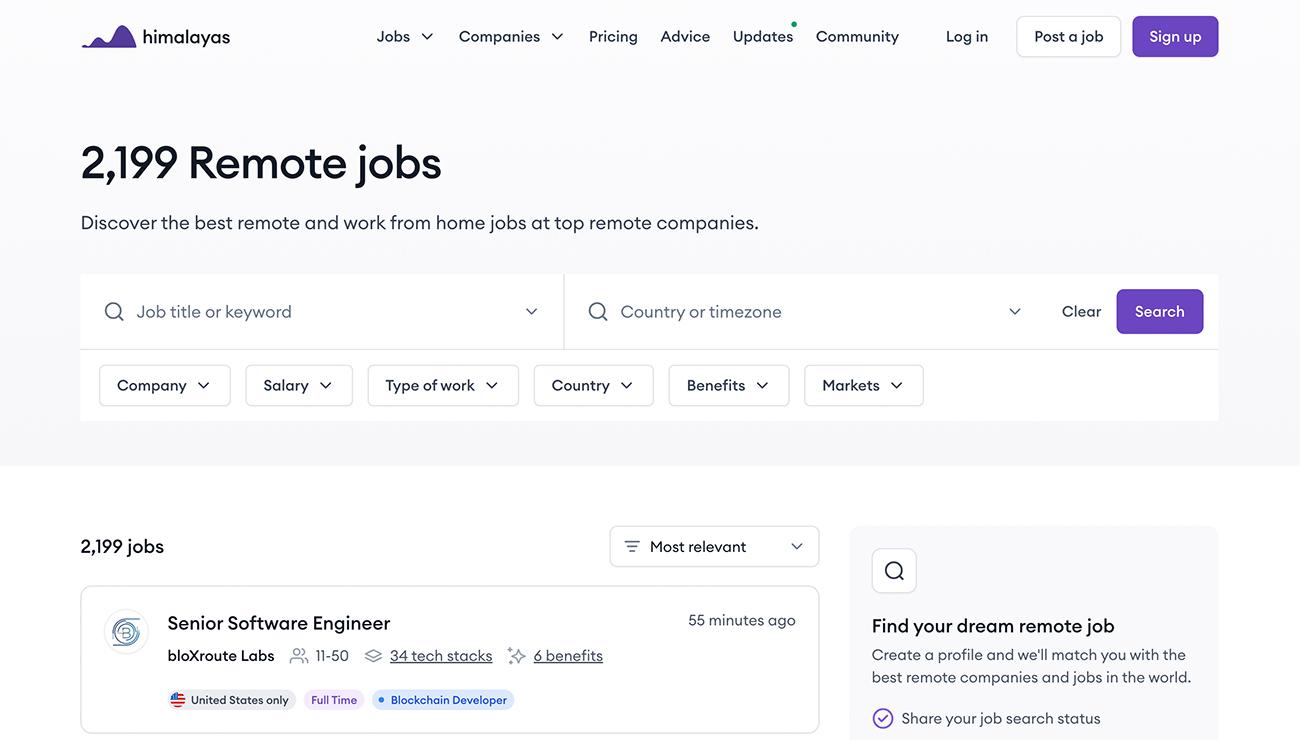Click the people icon next to 11-50
1300x740 pixels.
(298, 656)
